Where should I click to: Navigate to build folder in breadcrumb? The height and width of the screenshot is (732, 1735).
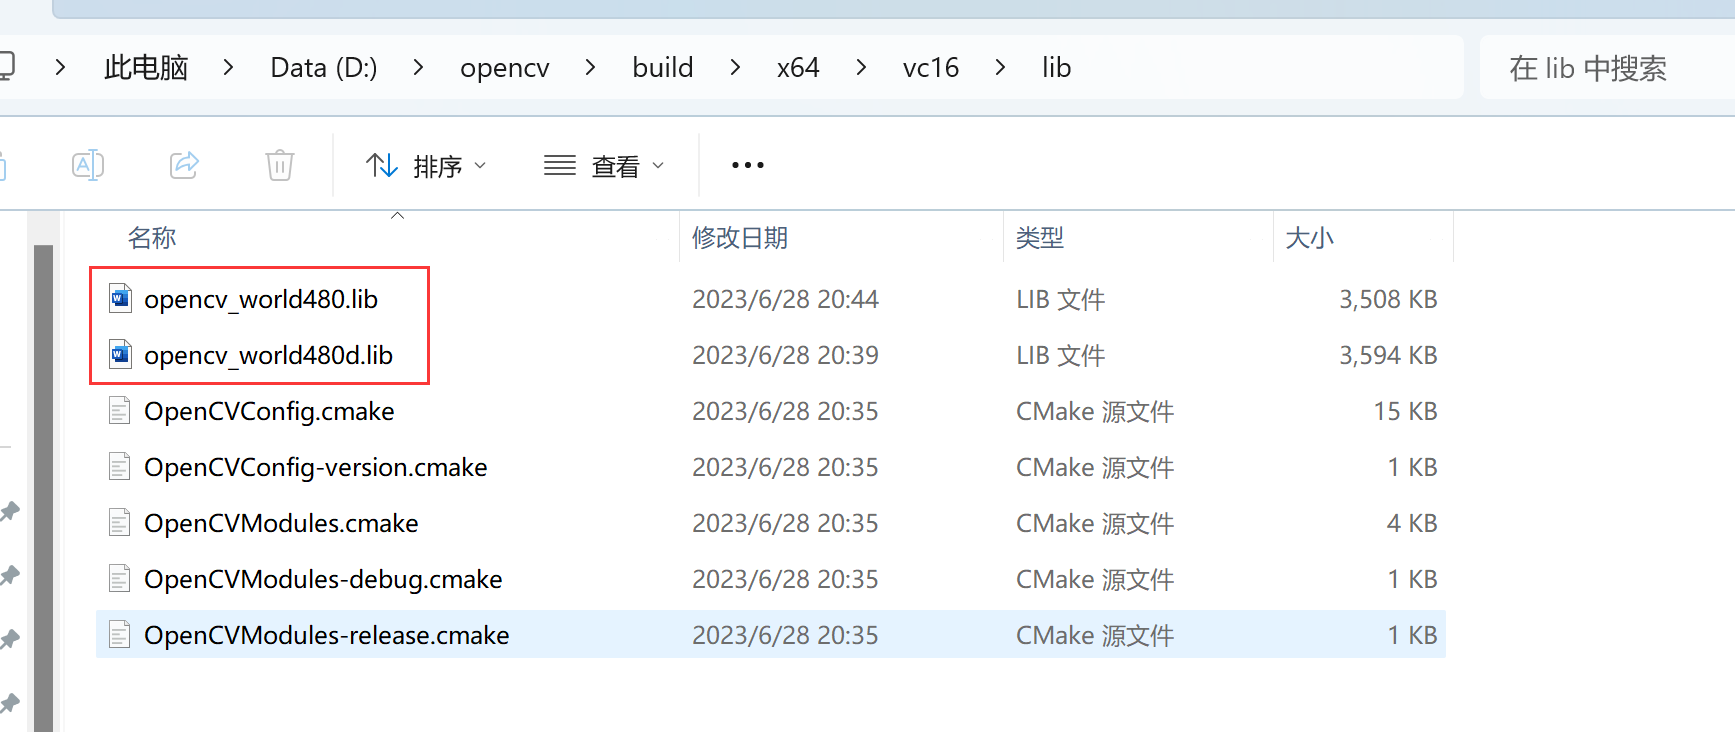point(663,68)
